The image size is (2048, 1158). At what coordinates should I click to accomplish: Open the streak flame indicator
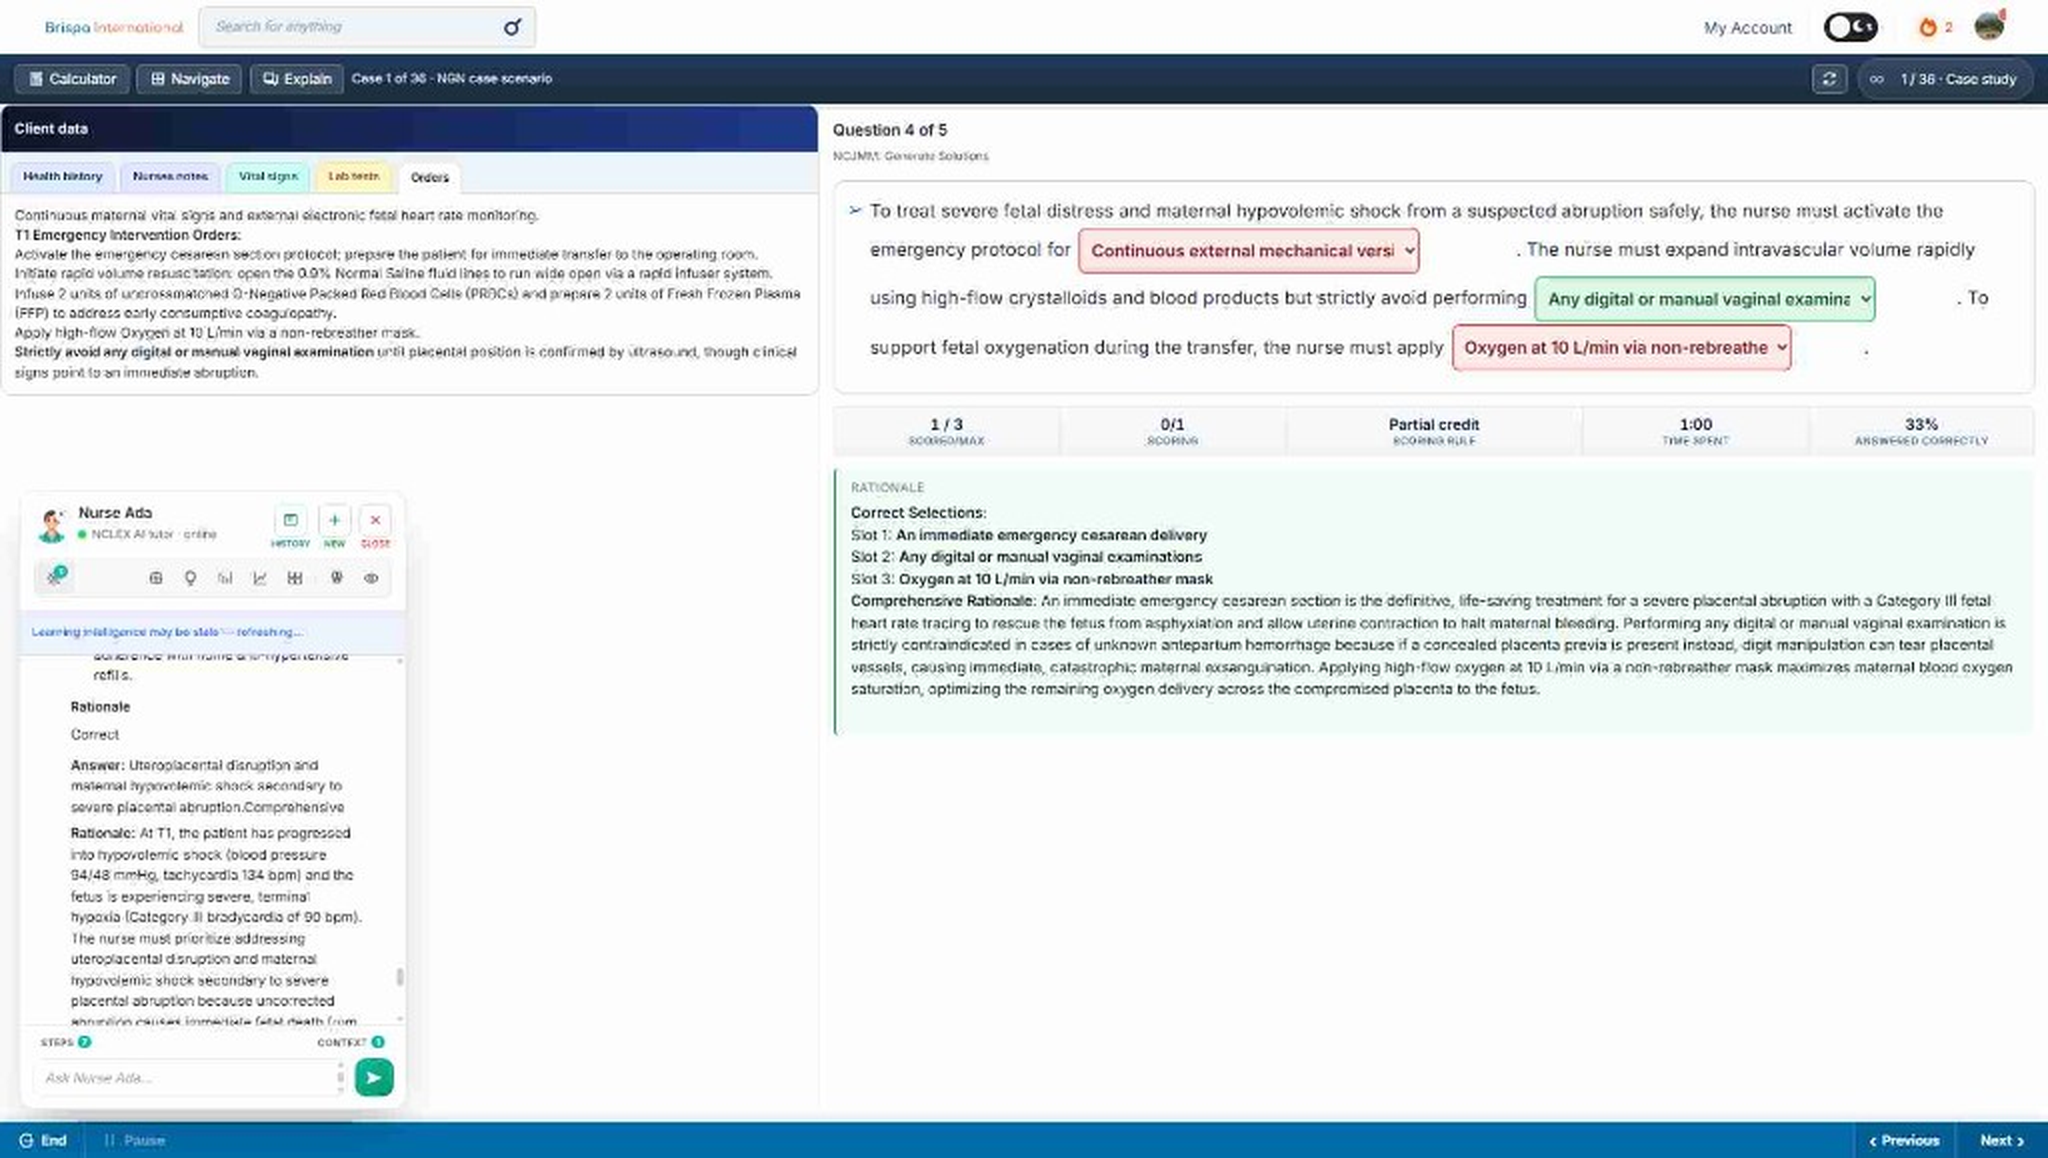click(1934, 27)
